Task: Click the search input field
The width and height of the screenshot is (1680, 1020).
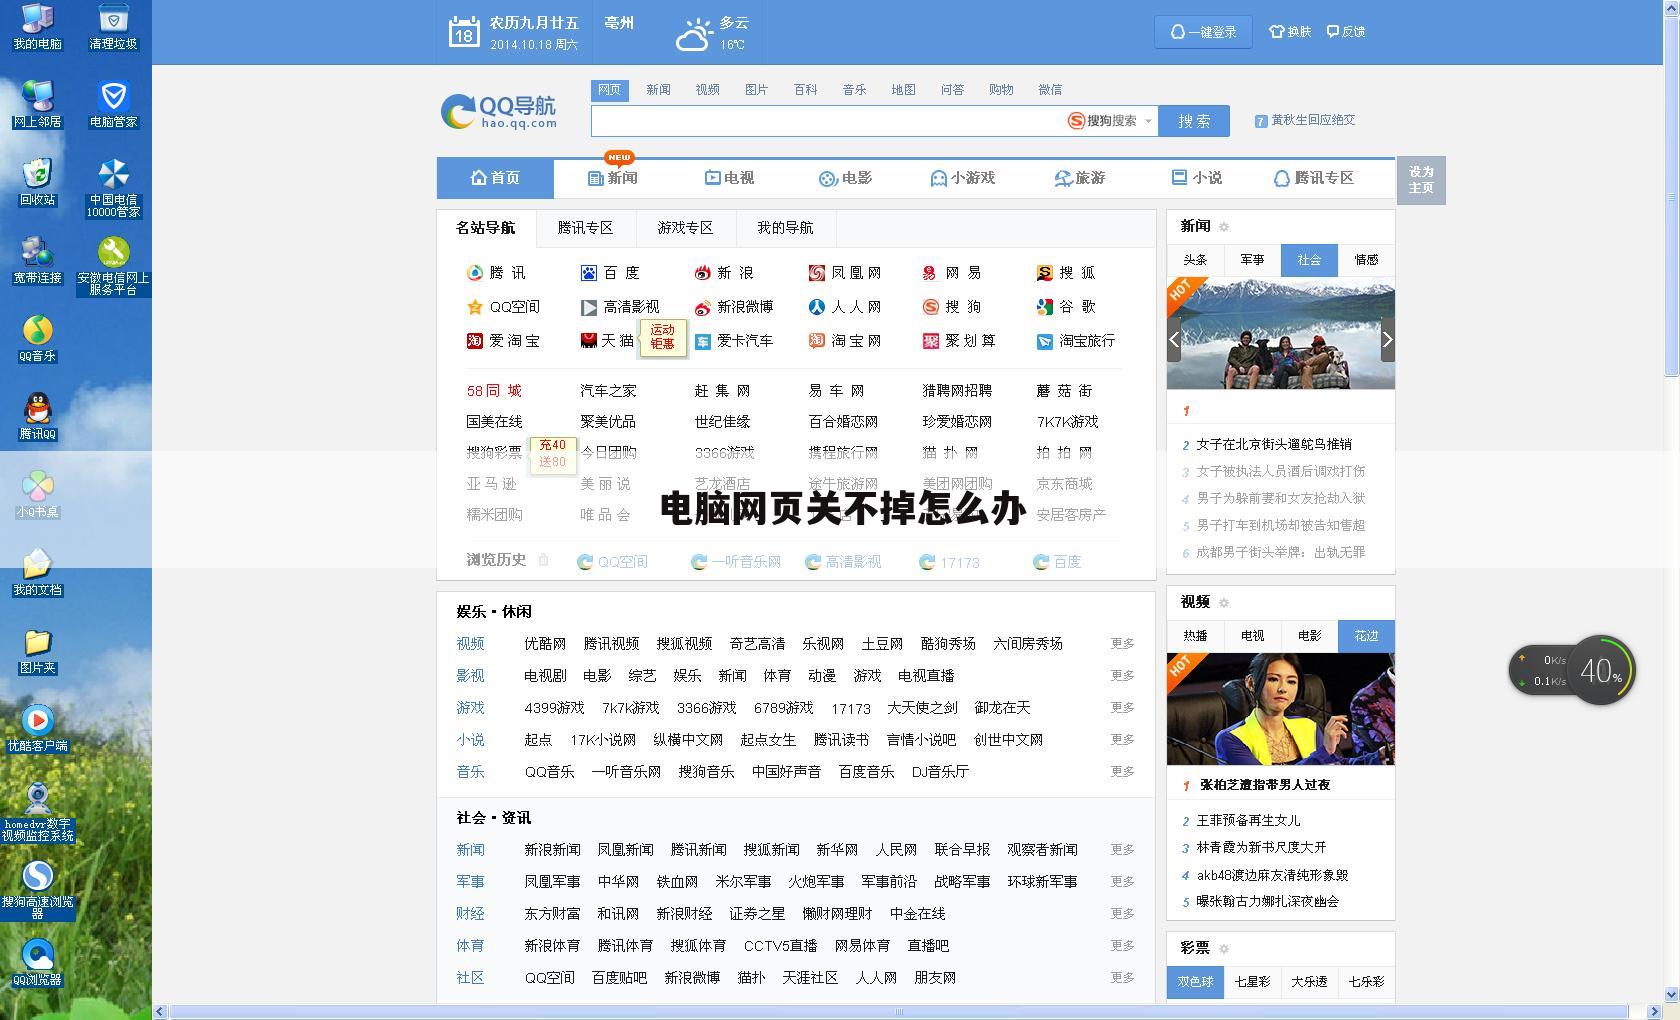Action: point(828,121)
